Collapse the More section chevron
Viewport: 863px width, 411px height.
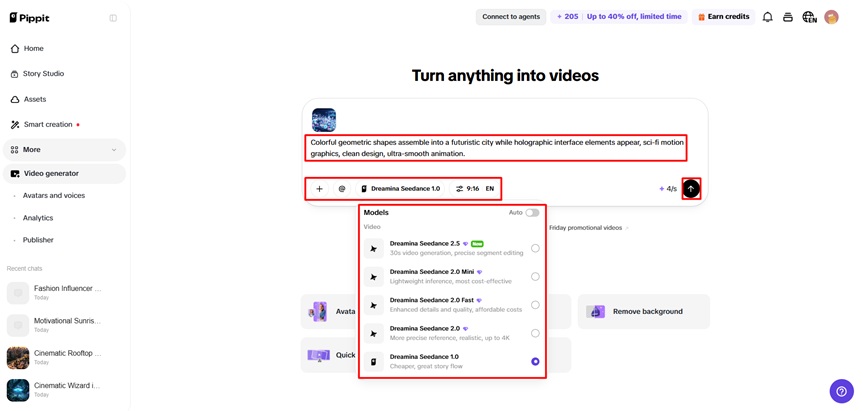pos(114,150)
